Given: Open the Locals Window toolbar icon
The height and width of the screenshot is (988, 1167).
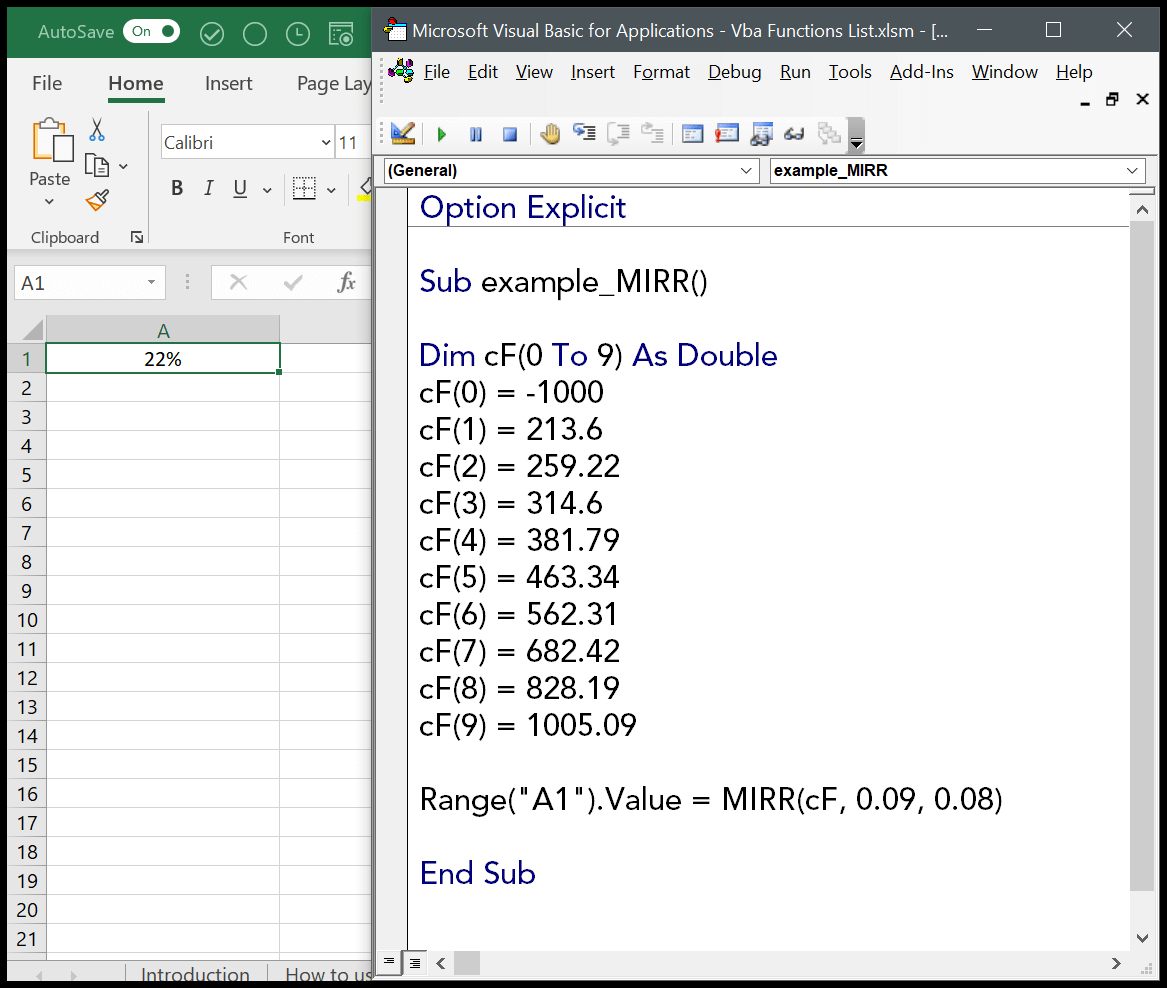Looking at the screenshot, I should 693,134.
